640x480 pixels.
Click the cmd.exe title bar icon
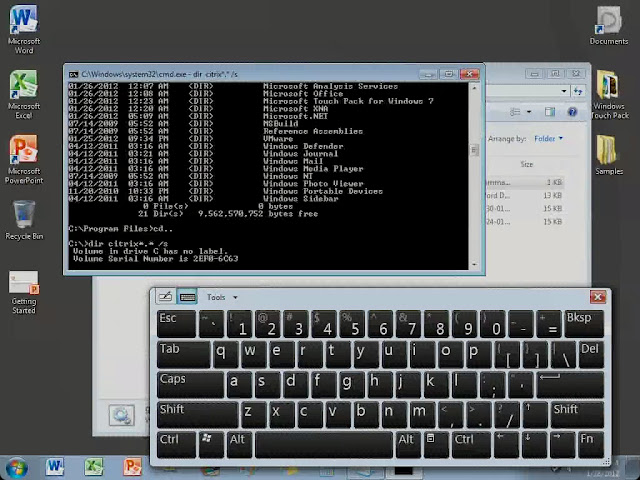(73, 74)
